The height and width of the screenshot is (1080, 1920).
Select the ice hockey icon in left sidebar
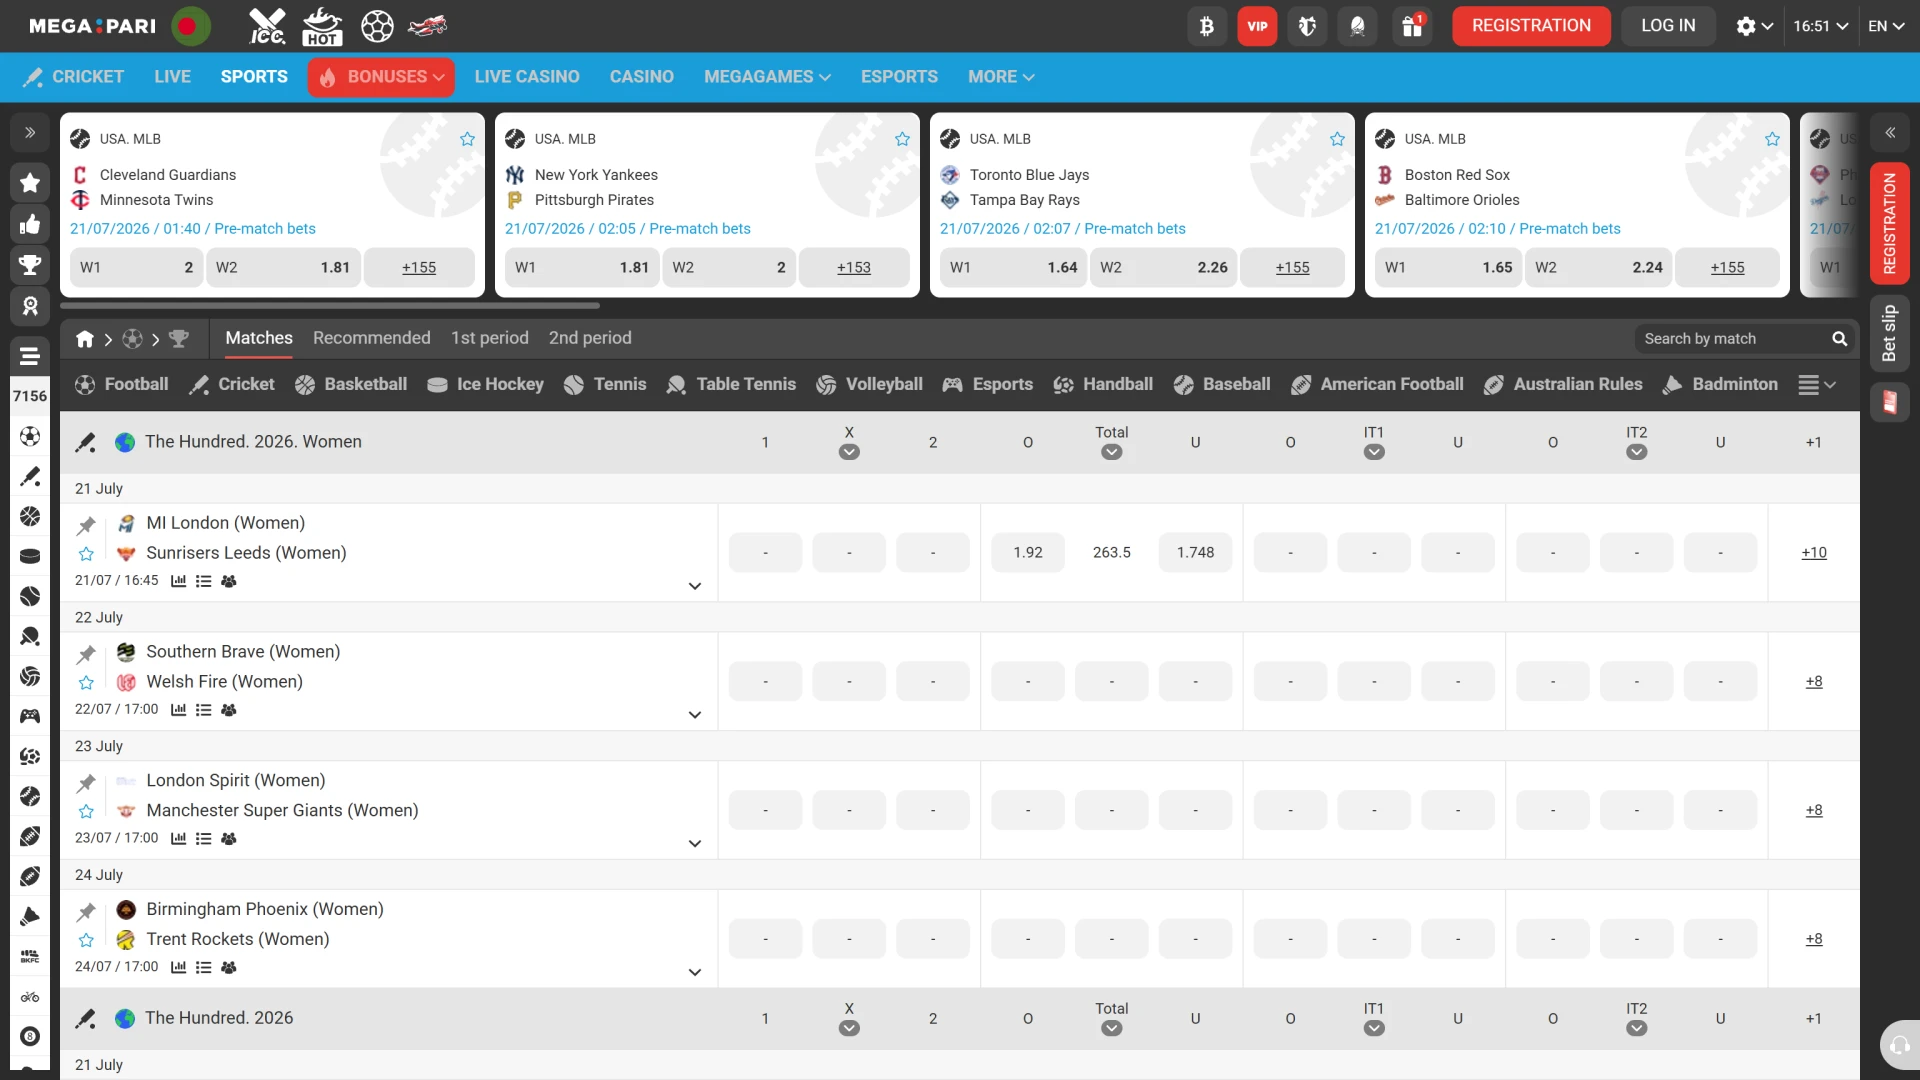click(x=30, y=556)
